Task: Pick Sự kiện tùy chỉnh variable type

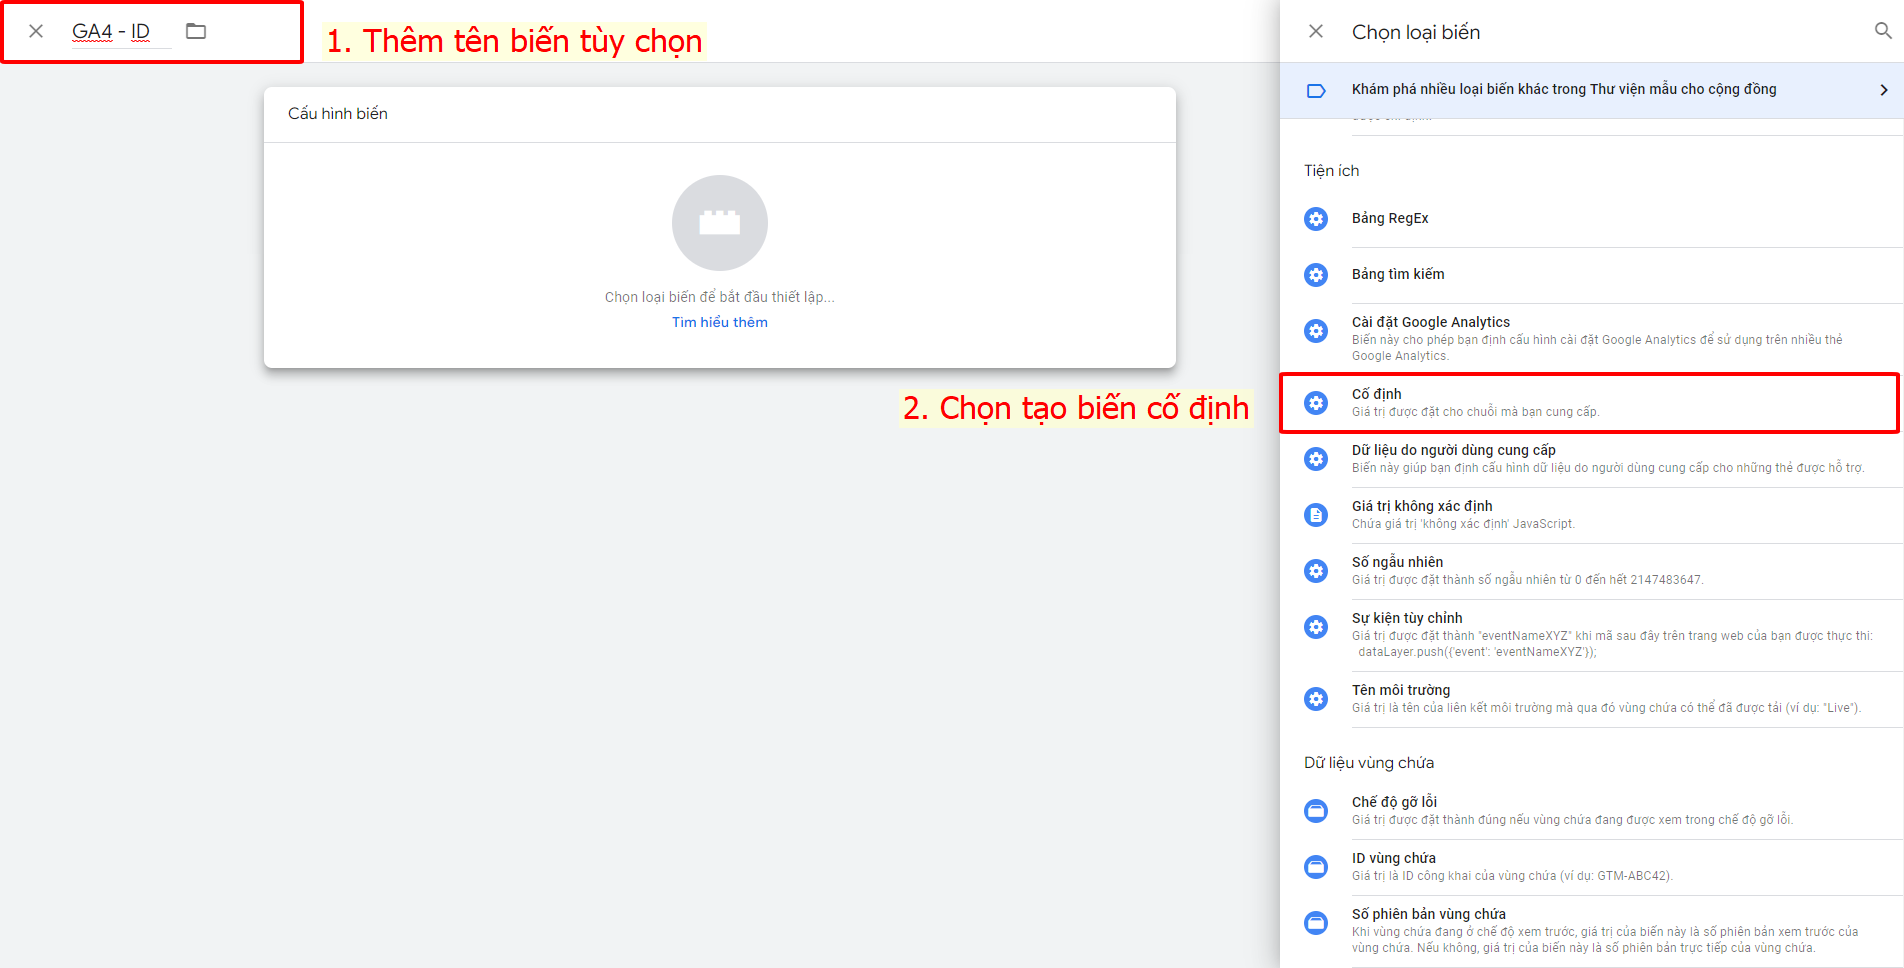Action: click(x=1592, y=635)
